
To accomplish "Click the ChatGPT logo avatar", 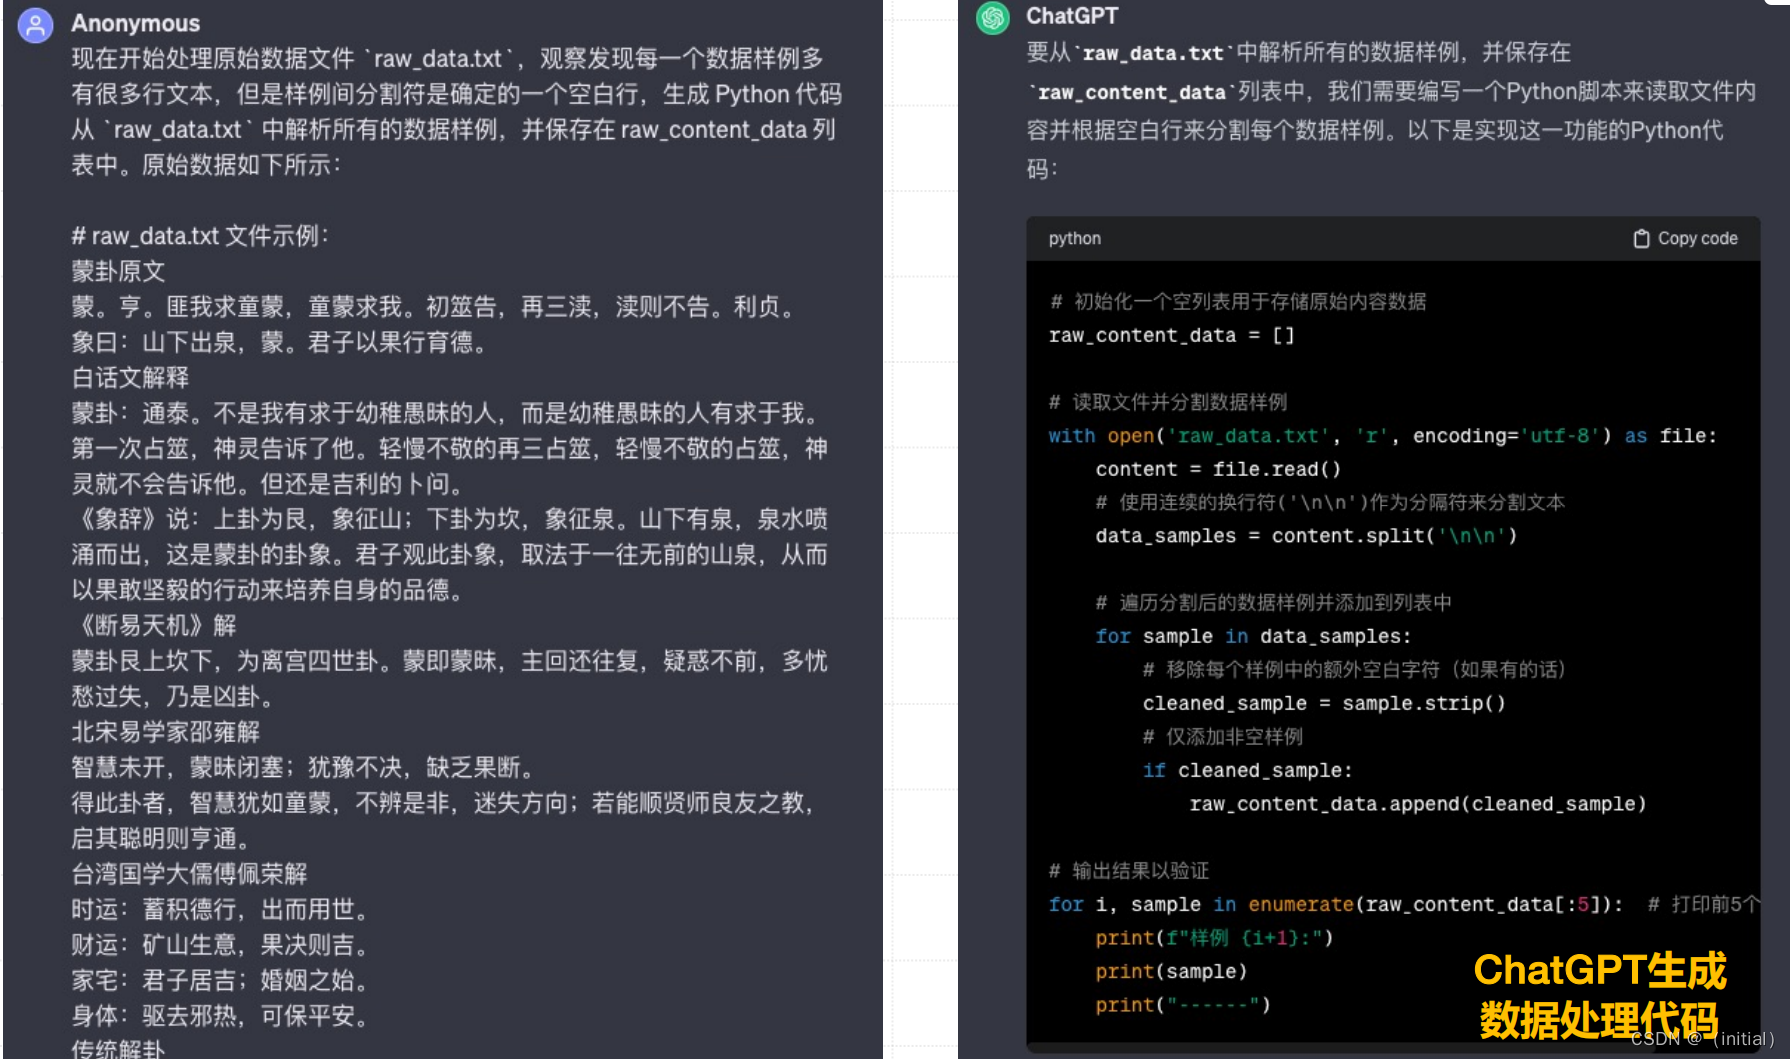I will pos(993,18).
